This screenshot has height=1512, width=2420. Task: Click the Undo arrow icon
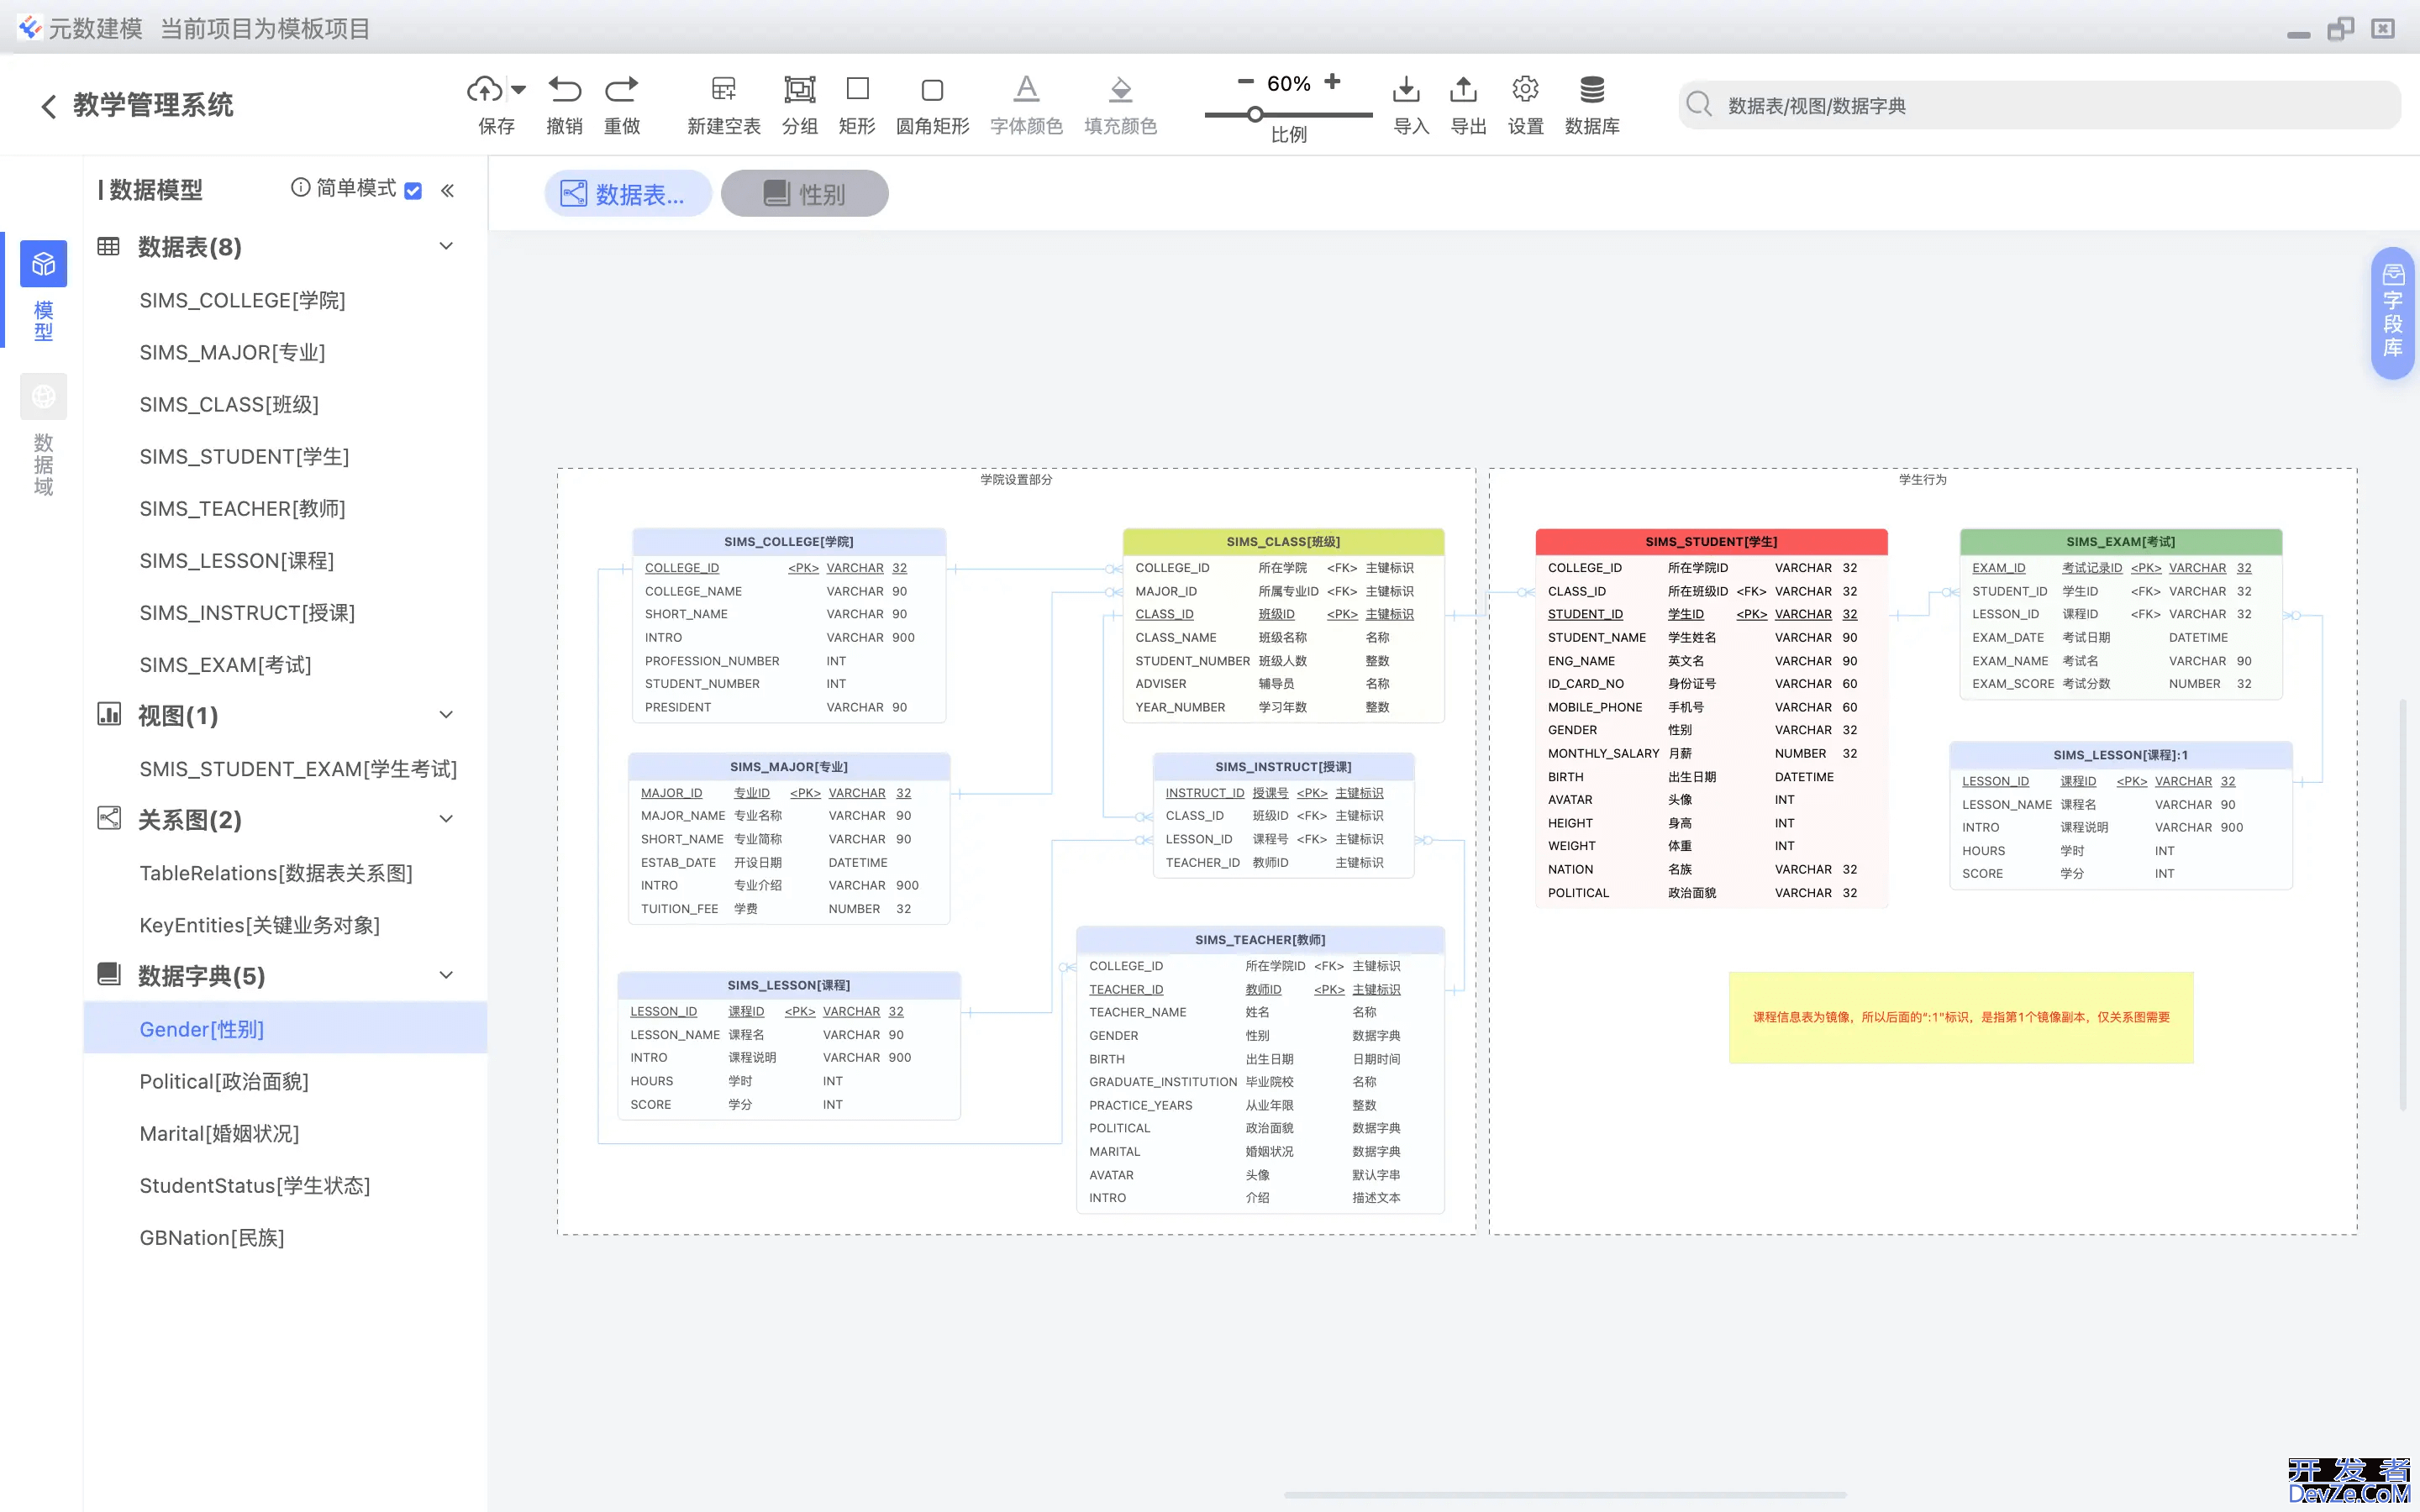point(564,89)
